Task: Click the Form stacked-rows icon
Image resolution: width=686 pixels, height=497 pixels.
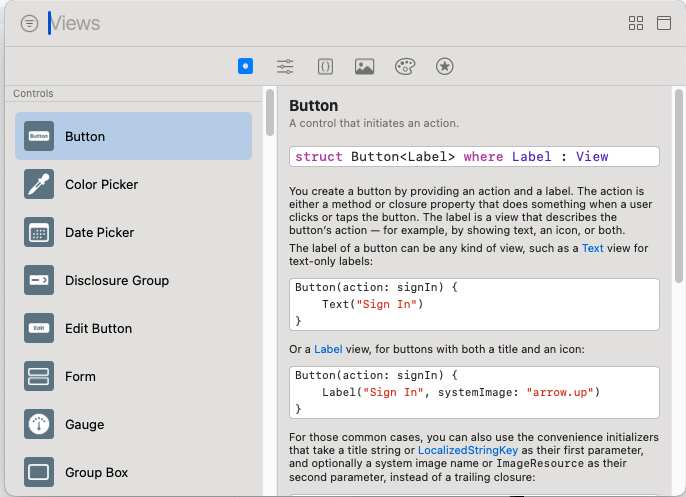Action: [x=39, y=376]
